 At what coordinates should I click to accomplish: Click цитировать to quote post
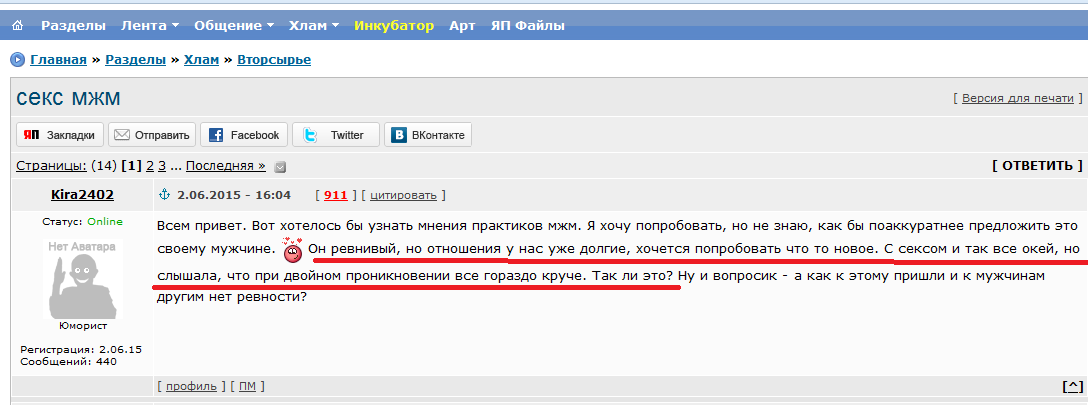click(x=403, y=195)
